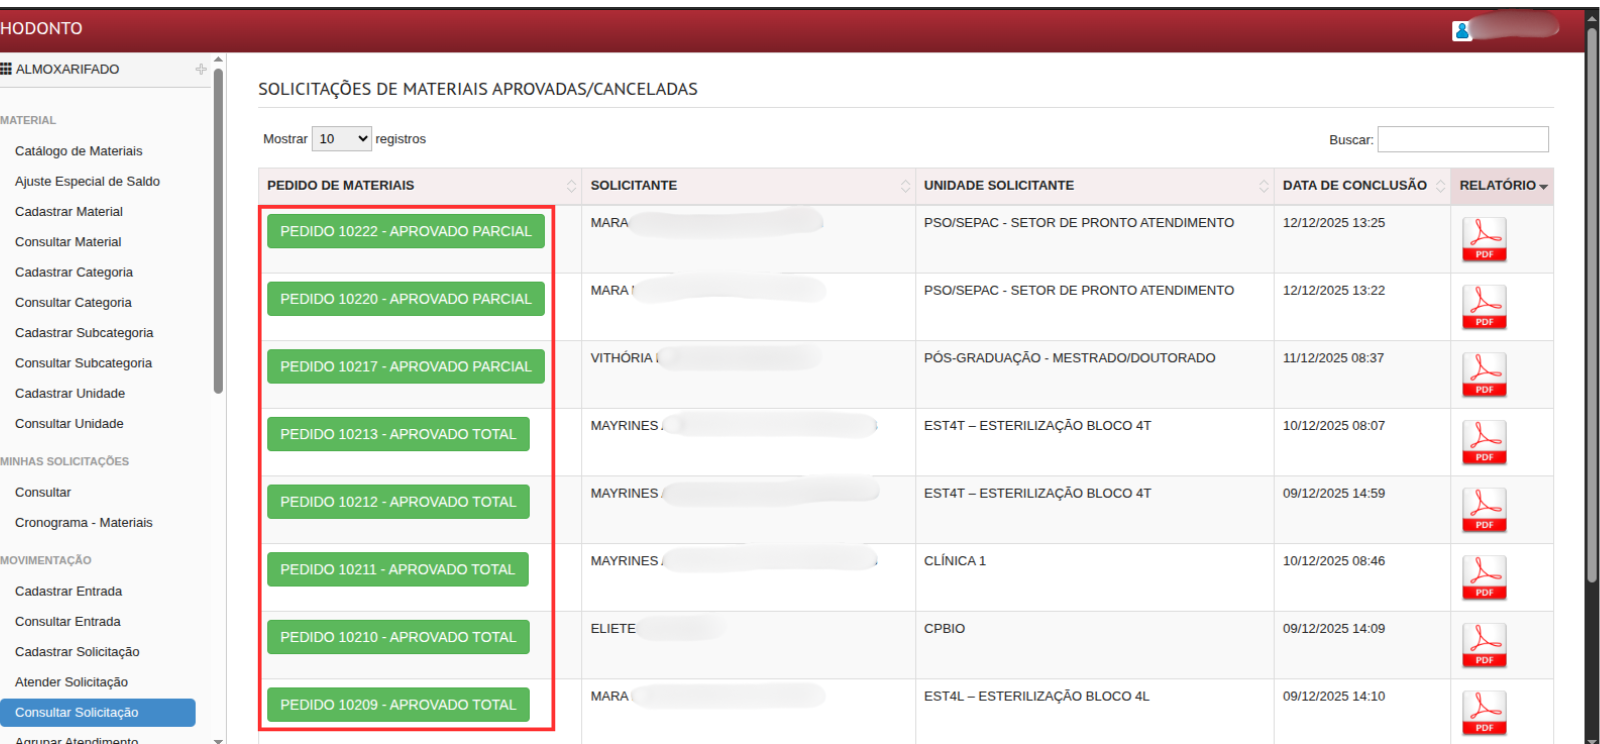Screen dimensions: 1600x744
Task: Click the Almoxarifado grid menu icon
Action: click(6, 69)
